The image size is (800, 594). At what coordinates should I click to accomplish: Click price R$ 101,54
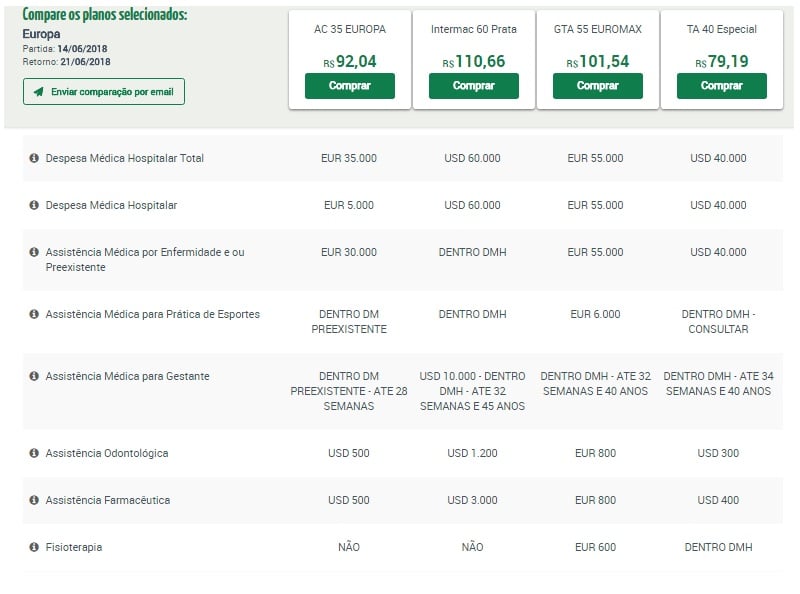[597, 62]
